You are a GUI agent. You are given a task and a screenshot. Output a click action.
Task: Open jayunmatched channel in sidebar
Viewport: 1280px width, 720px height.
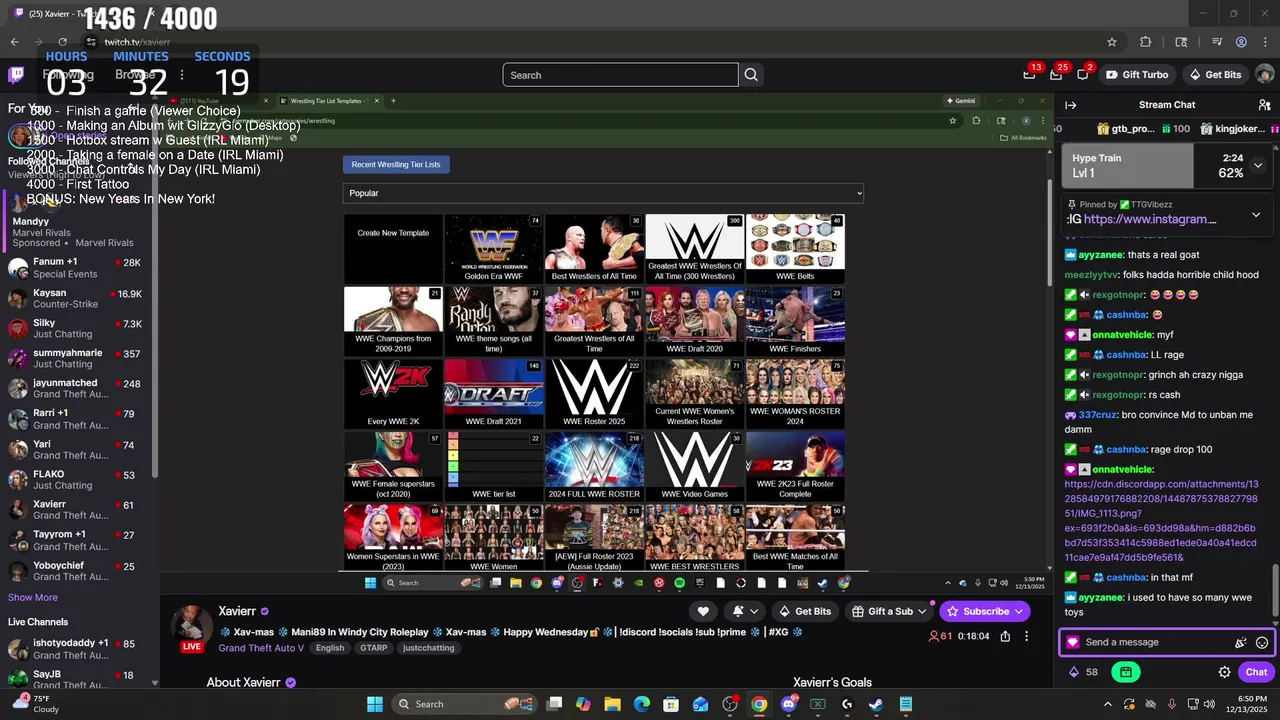tap(76, 388)
